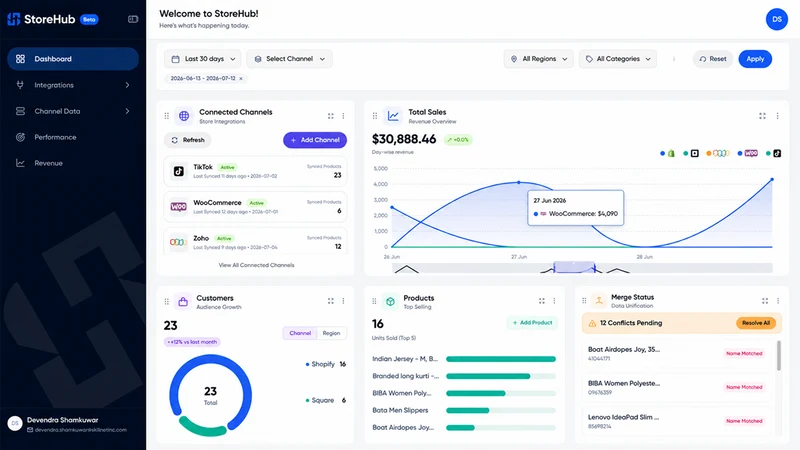Click the Products cube icon

390,302
